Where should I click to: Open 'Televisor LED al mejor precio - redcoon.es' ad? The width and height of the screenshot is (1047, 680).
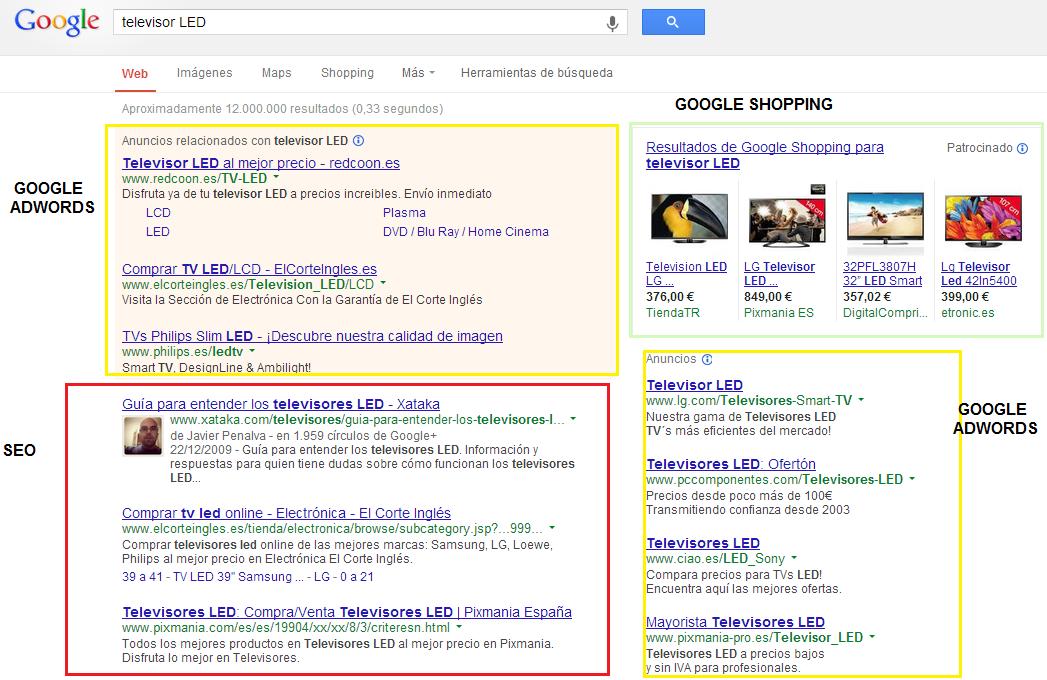point(261,163)
